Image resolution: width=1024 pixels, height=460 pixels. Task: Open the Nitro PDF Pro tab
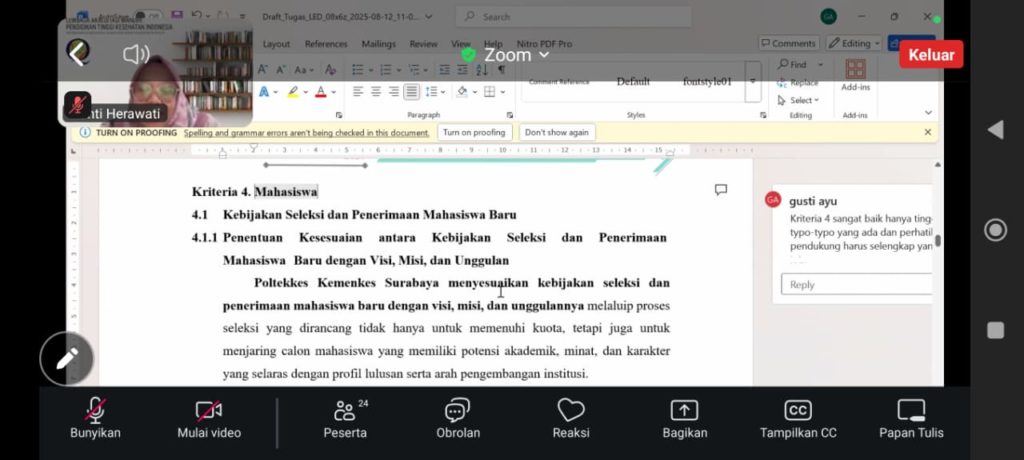tap(544, 44)
